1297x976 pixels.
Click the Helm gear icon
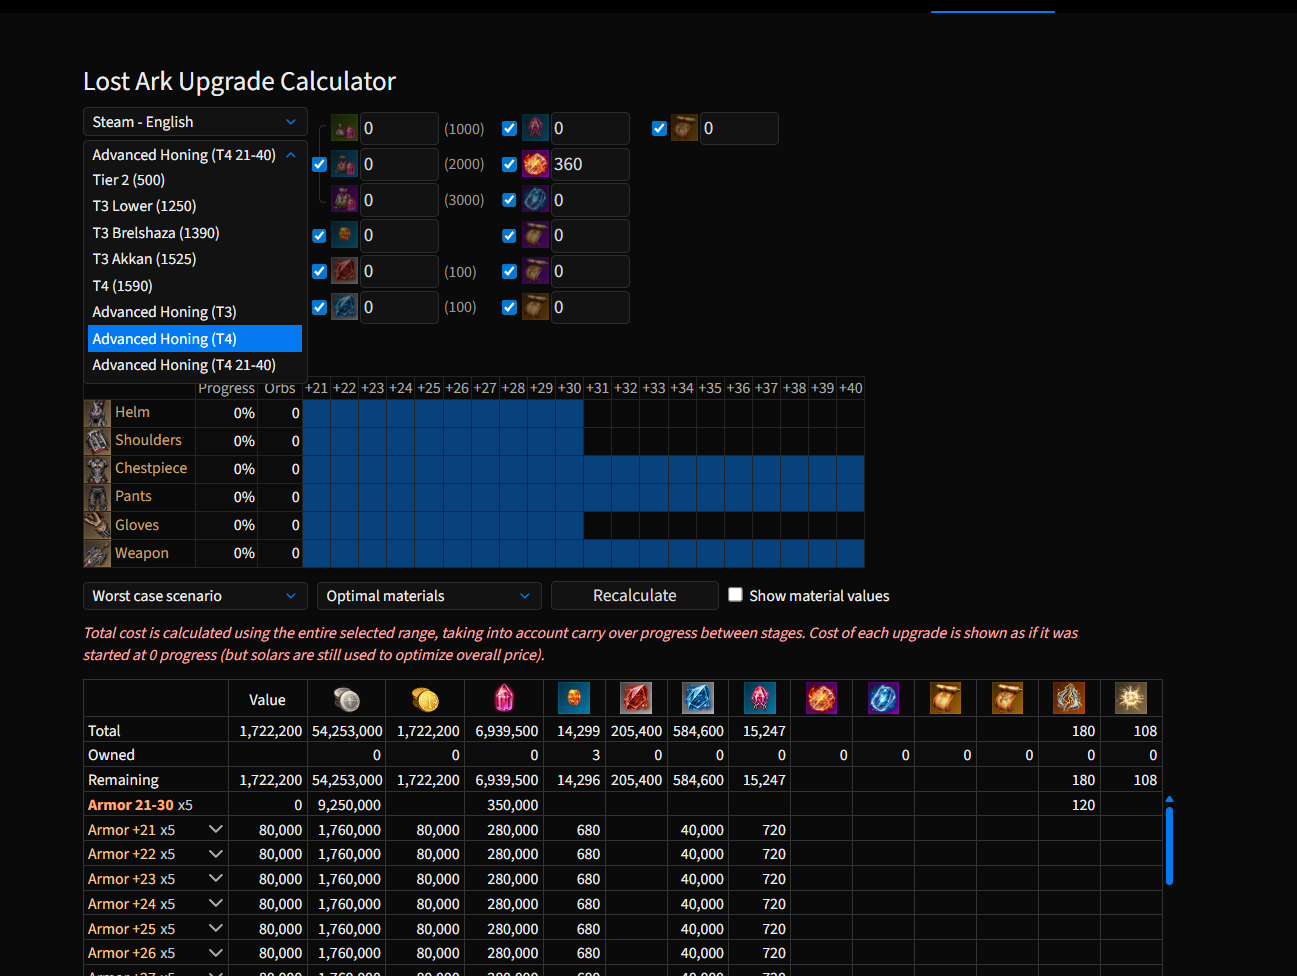[x=97, y=413]
